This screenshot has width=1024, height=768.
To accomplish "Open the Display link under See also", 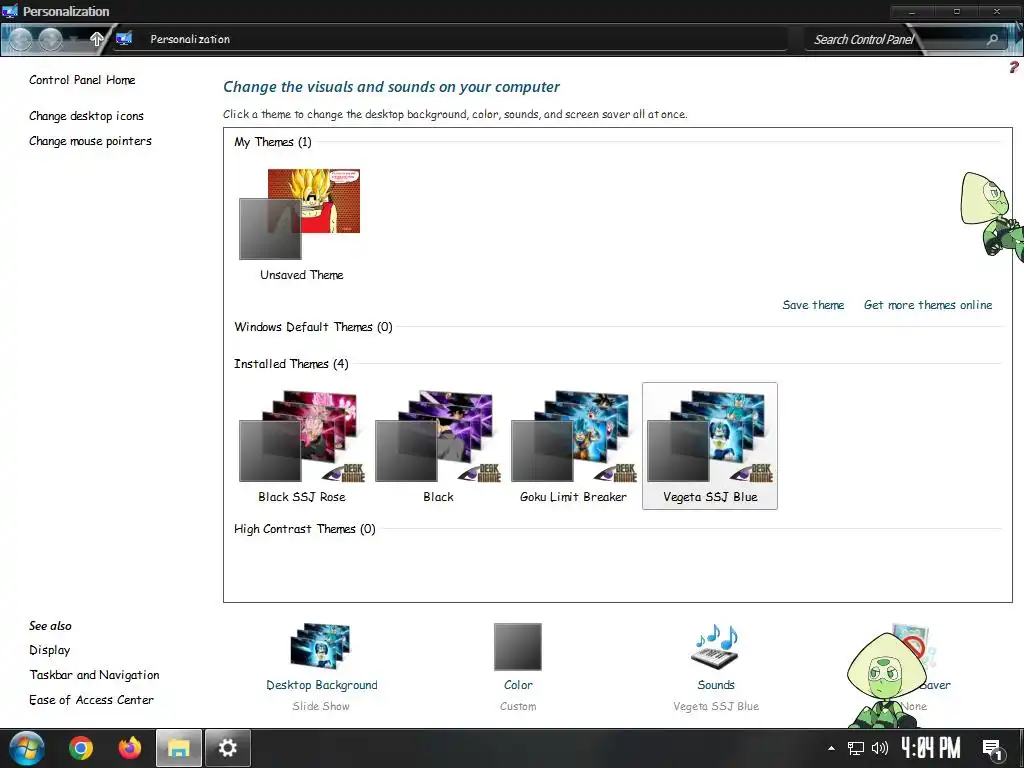I will pos(50,650).
